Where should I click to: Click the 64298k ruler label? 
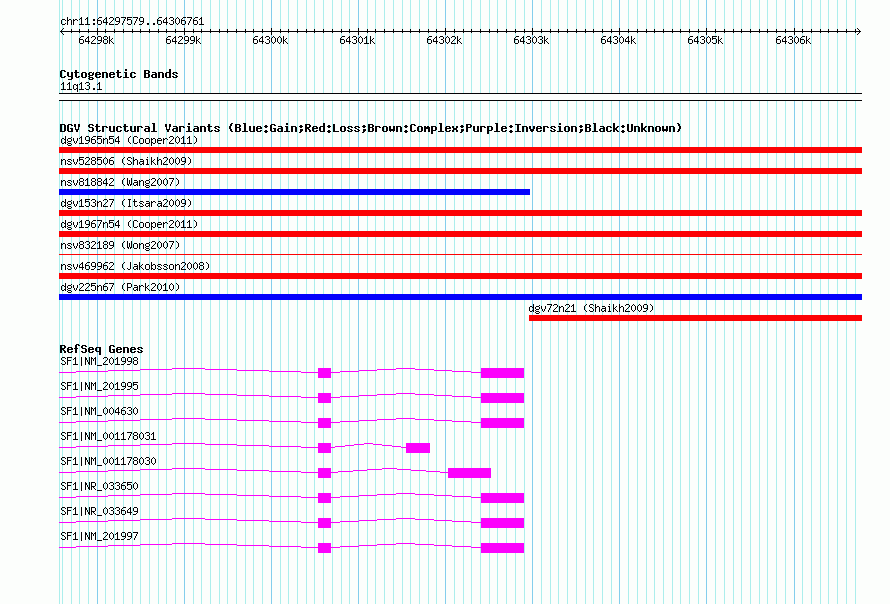[96, 40]
